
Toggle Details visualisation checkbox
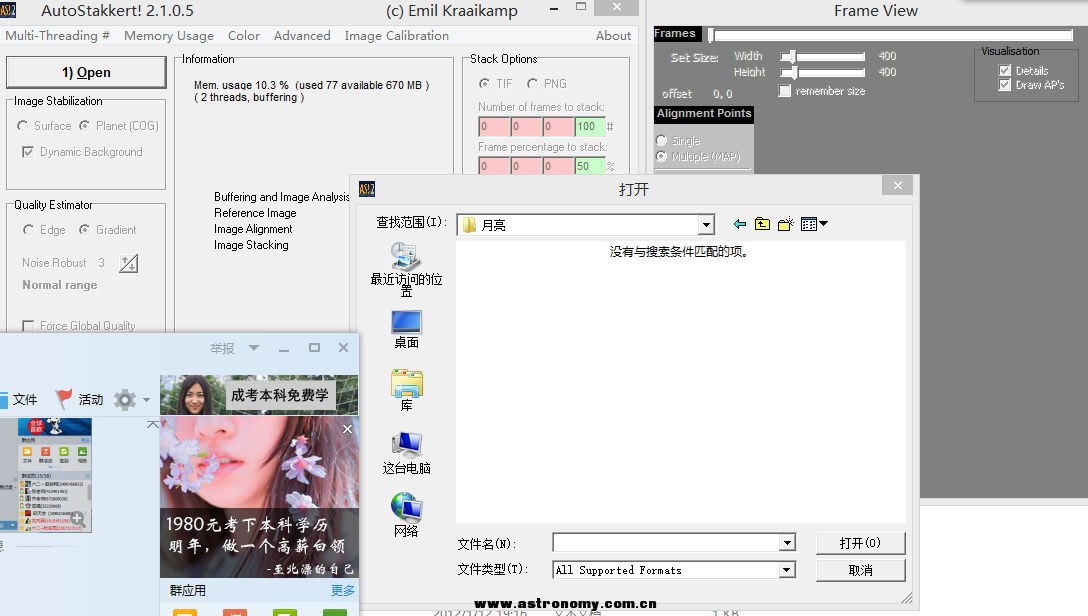pos(1005,71)
